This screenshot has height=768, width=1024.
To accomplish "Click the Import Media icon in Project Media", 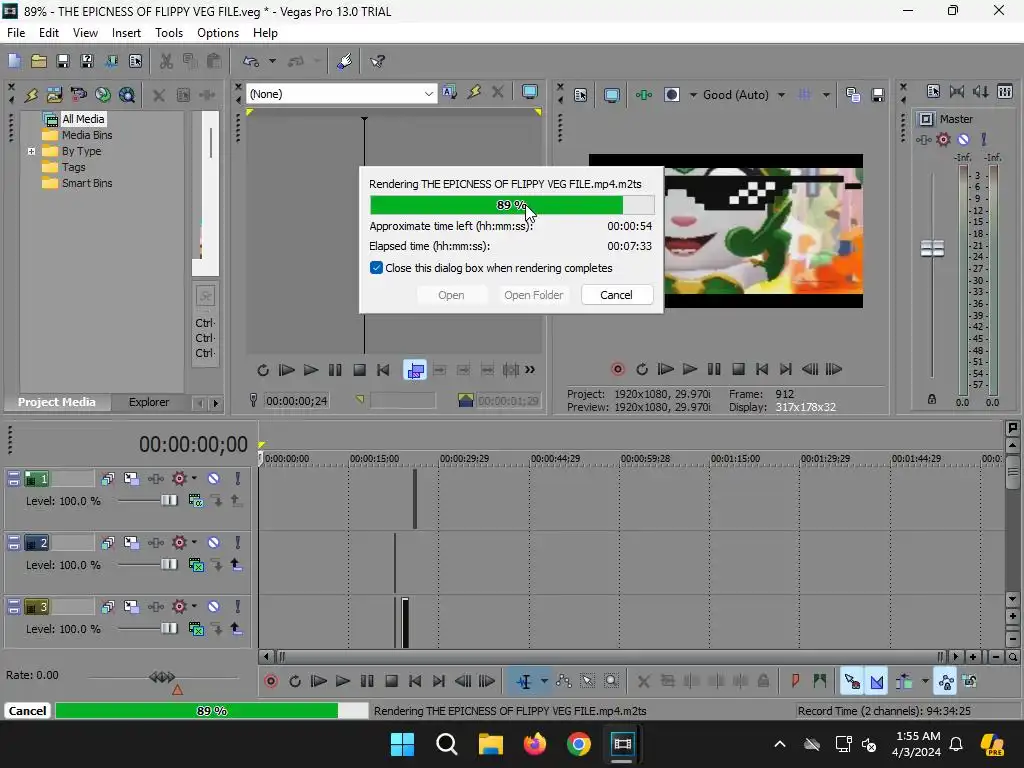I will [x=54, y=95].
